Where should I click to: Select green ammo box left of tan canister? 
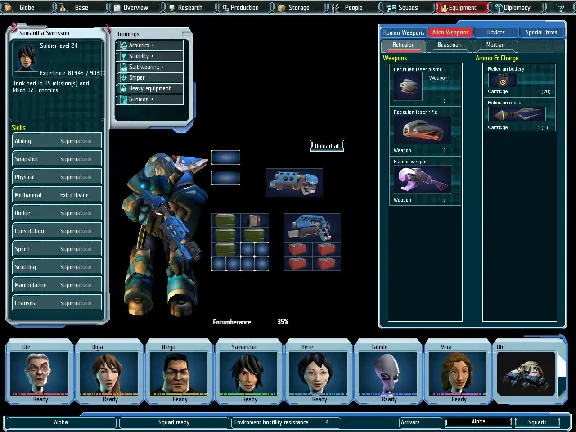click(225, 220)
